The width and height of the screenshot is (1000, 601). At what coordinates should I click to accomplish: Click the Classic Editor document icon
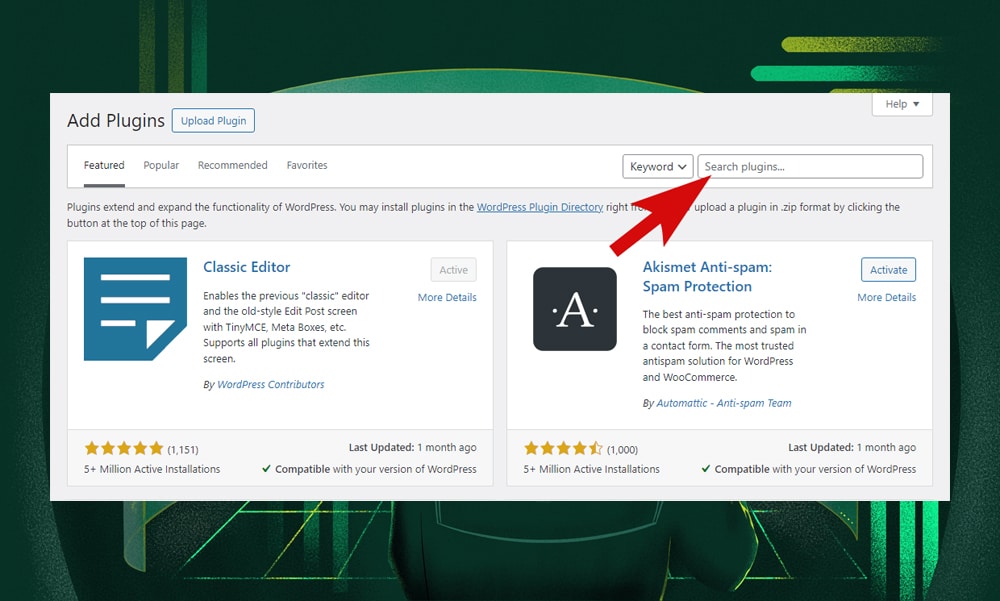click(135, 309)
